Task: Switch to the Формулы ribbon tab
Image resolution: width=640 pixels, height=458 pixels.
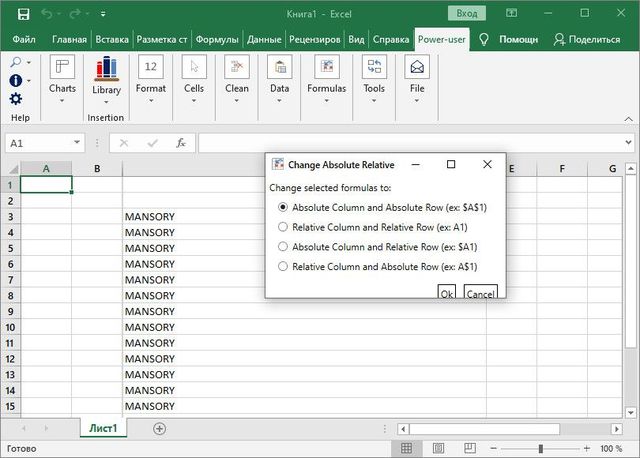Action: tap(217, 39)
